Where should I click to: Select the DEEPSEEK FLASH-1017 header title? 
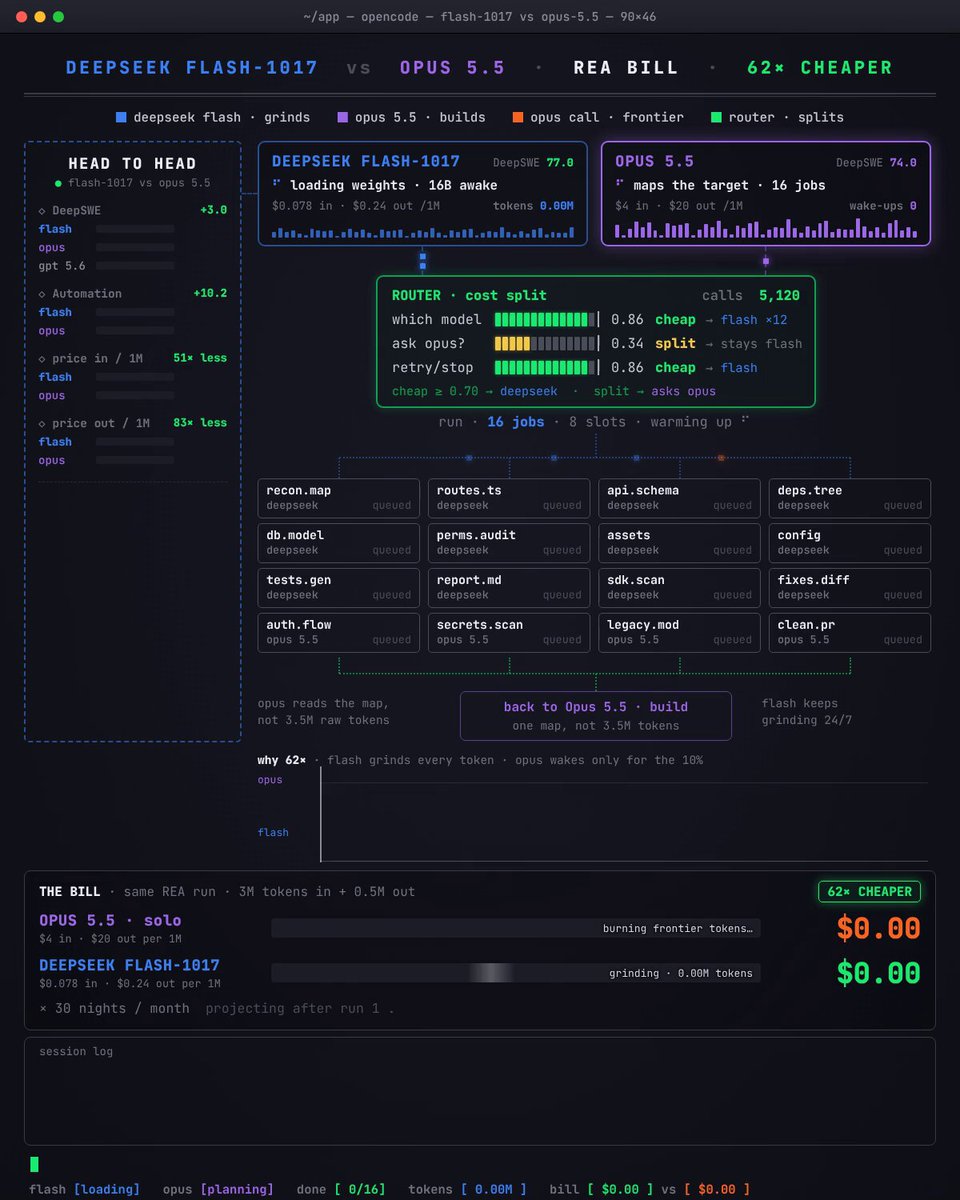click(x=192, y=68)
